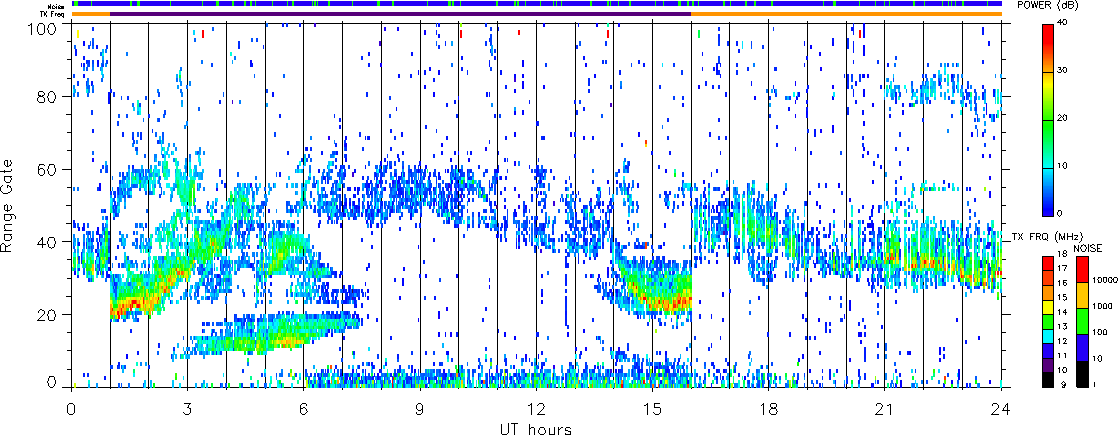Click the "POWER (dB)" color bar title
Screen dimensions: 1118x435
tap(1048, 5)
